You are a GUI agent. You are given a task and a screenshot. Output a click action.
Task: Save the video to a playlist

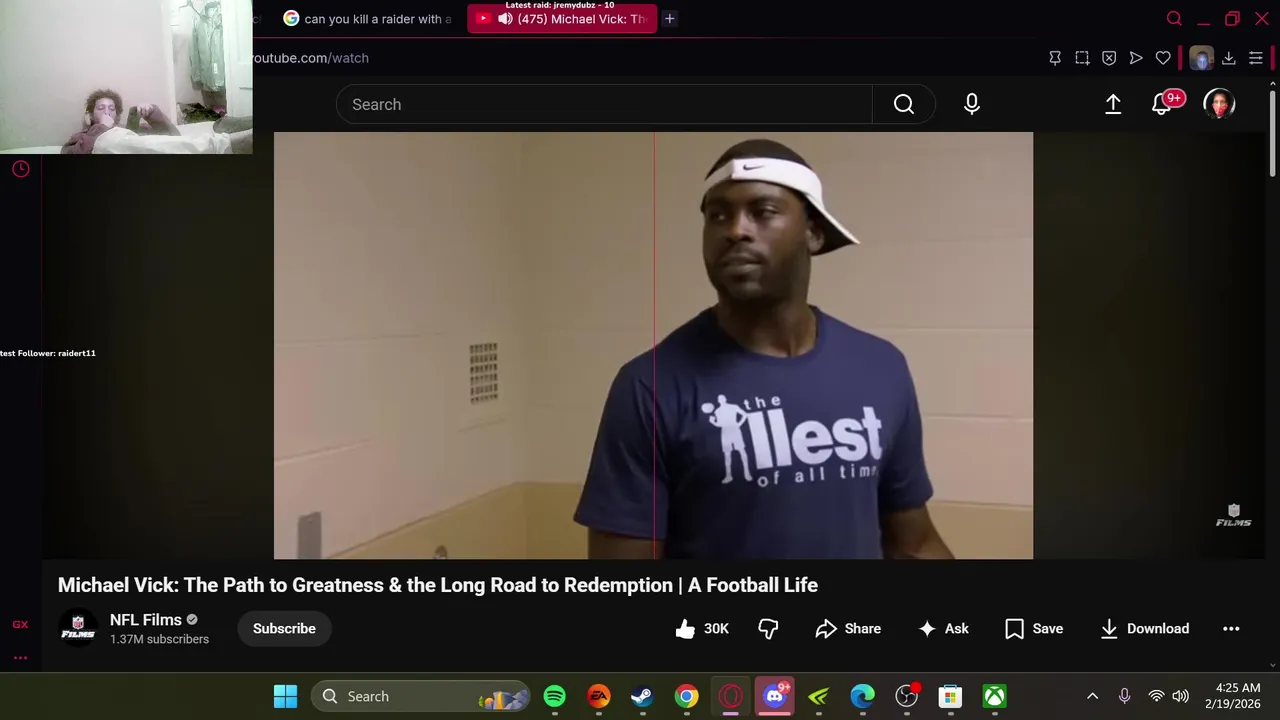pos(1034,629)
